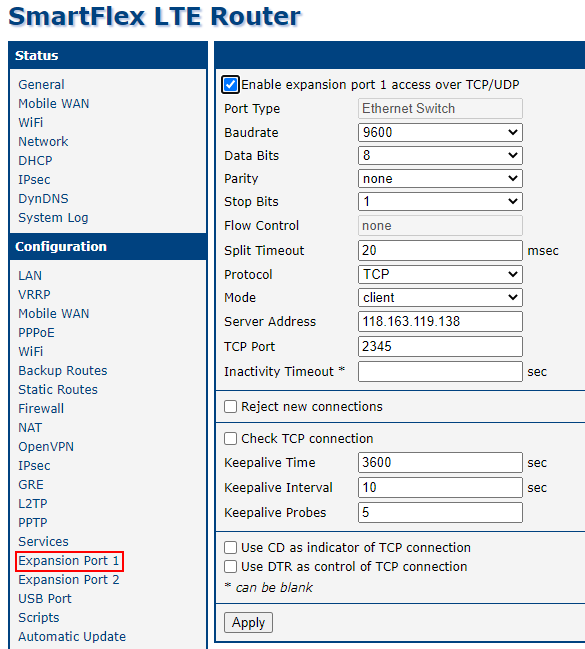Screen dimensions: 585x649
Task: Click the disabled Flow Control field
Action: tap(440, 226)
